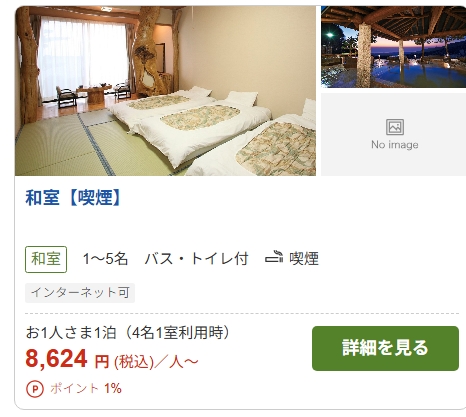Click the placeholder picture icon above No image
Image resolution: width=466 pixels, height=417 pixels.
[x=395, y=127]
